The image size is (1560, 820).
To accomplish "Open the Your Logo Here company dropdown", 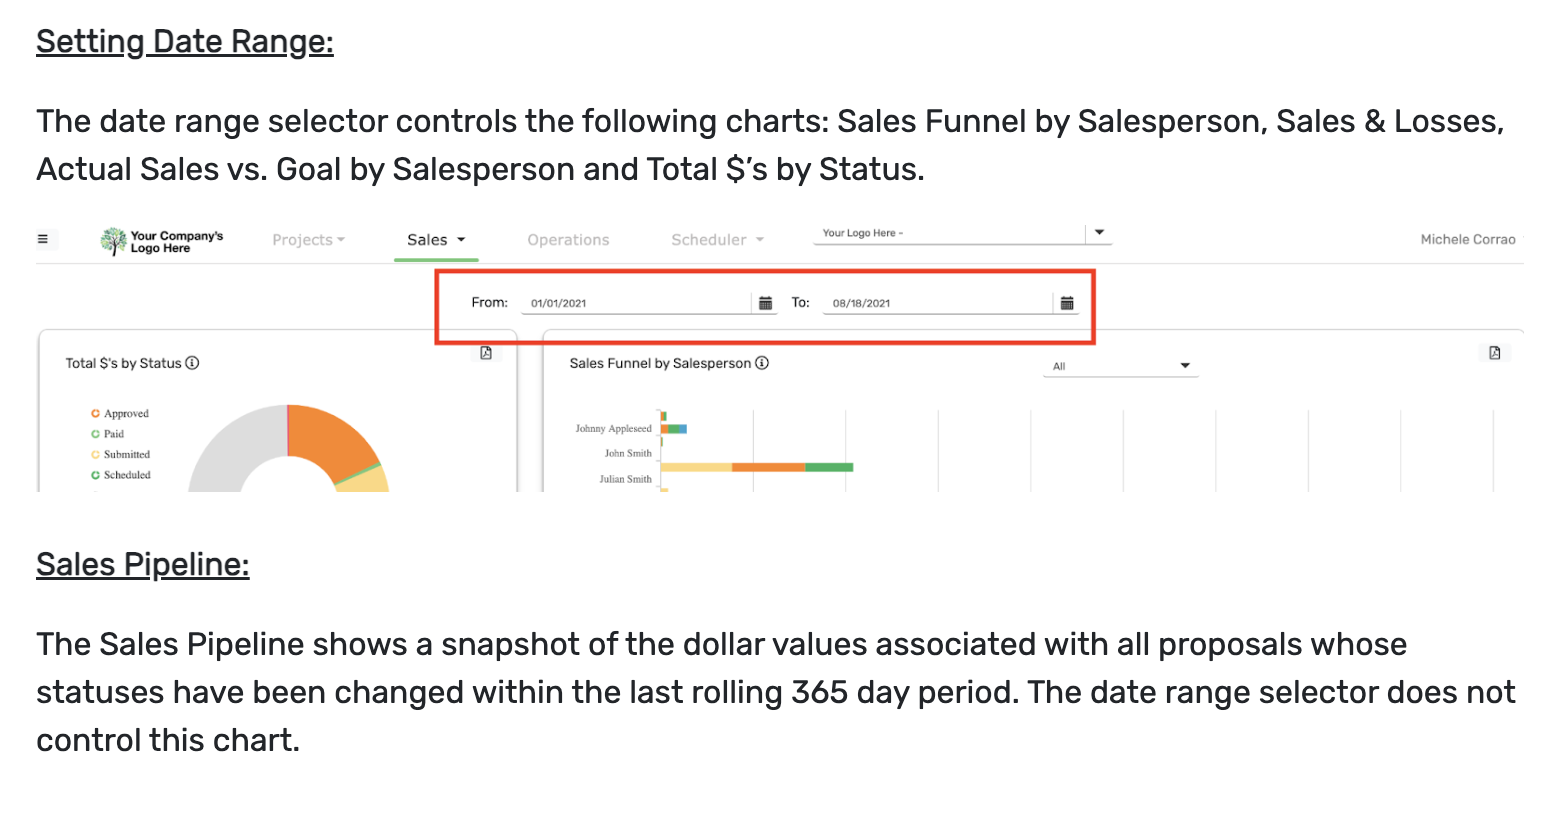I will 962,233.
